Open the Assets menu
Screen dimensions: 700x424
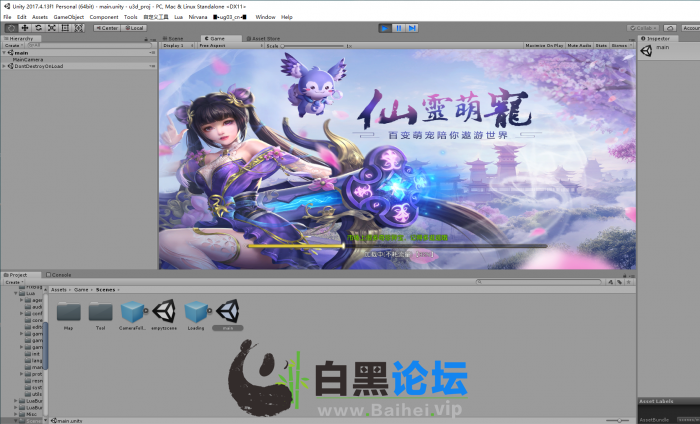pos(40,17)
